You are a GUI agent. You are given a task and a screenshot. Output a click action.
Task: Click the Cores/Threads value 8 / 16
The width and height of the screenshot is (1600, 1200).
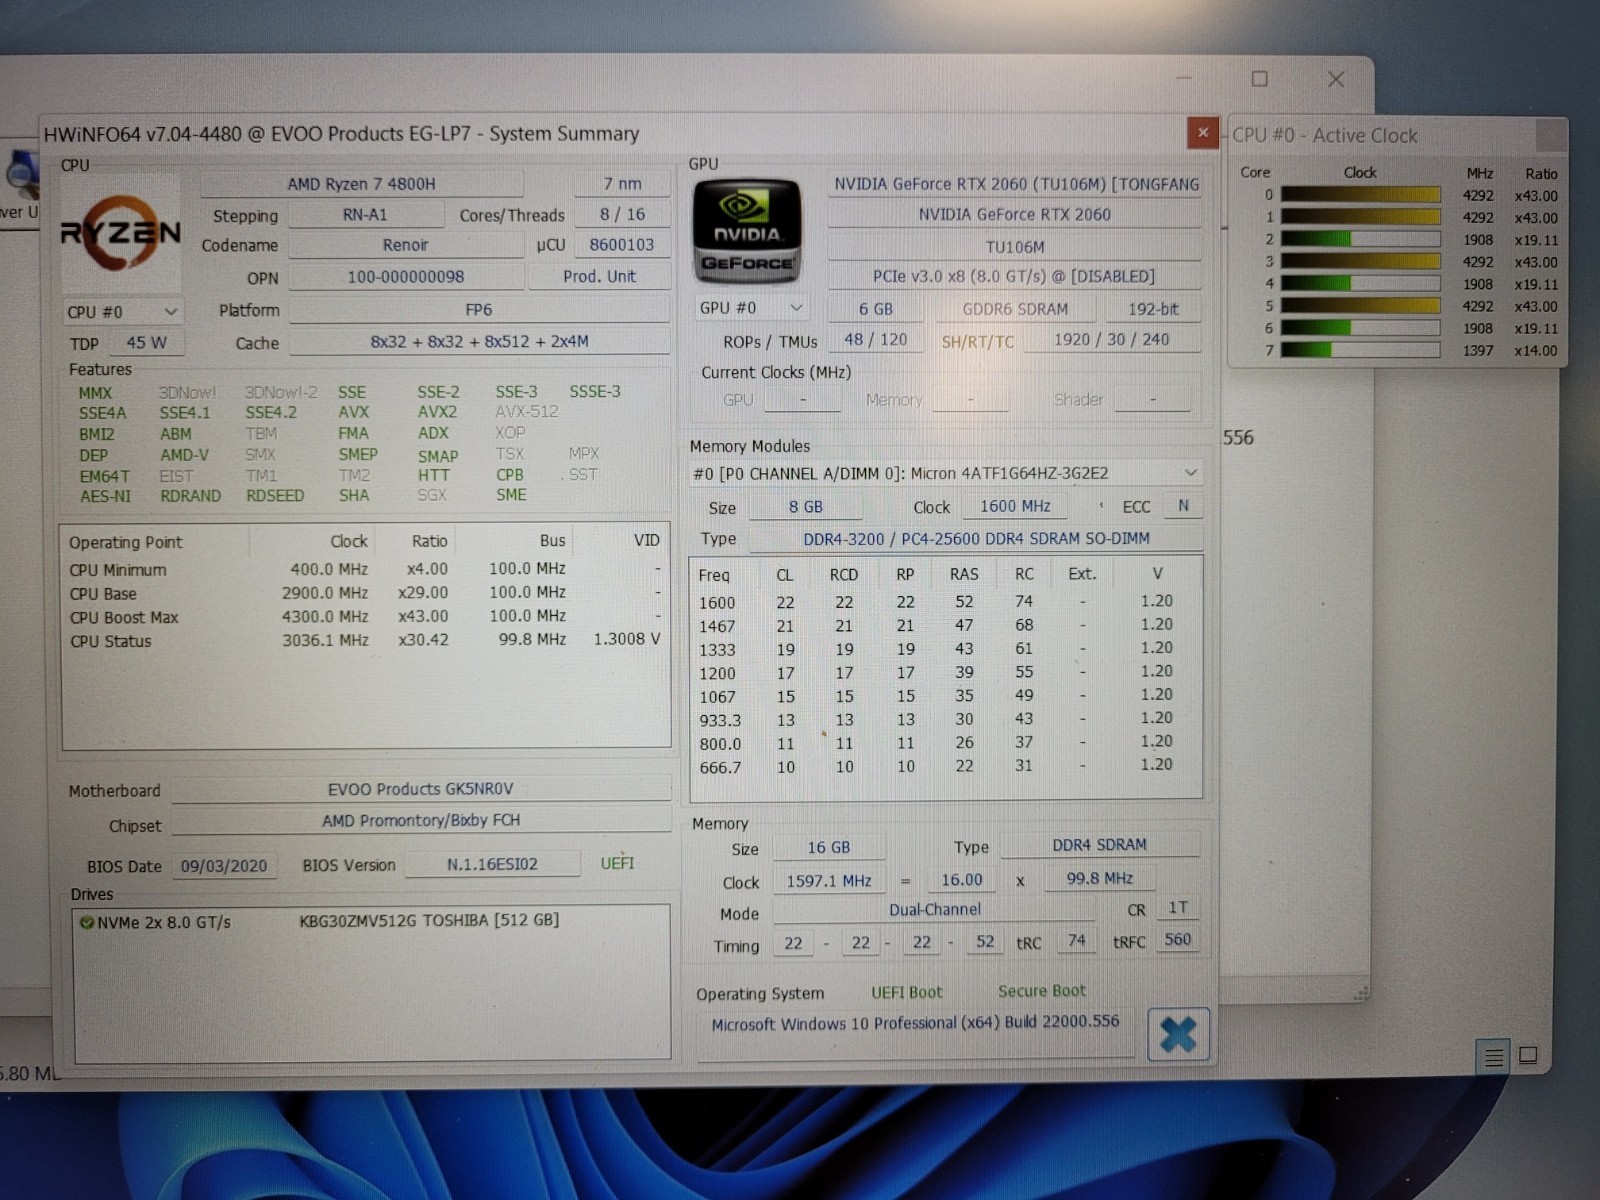pos(622,214)
